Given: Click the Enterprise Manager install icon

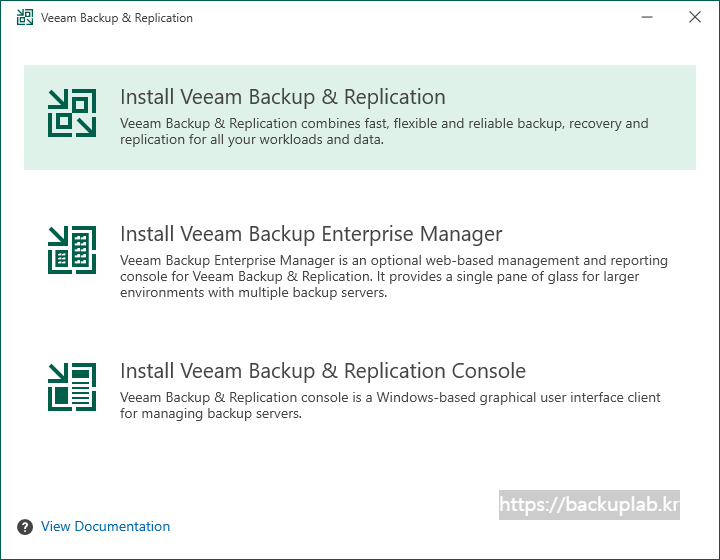Looking at the screenshot, I should [x=72, y=250].
